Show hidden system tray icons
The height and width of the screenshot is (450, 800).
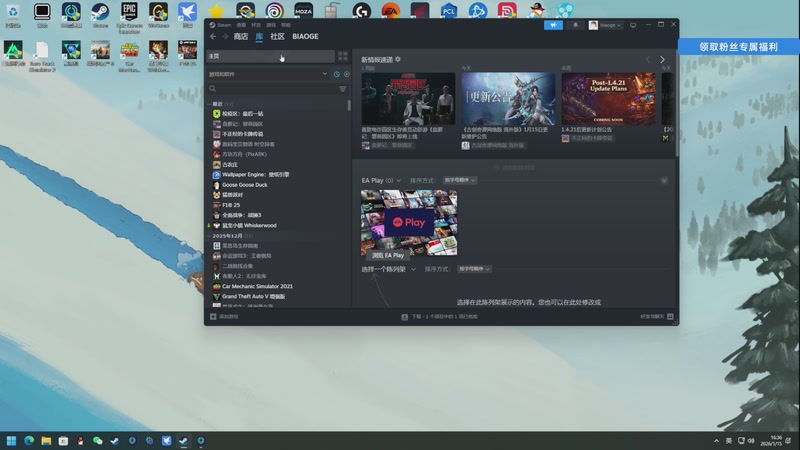[716, 441]
